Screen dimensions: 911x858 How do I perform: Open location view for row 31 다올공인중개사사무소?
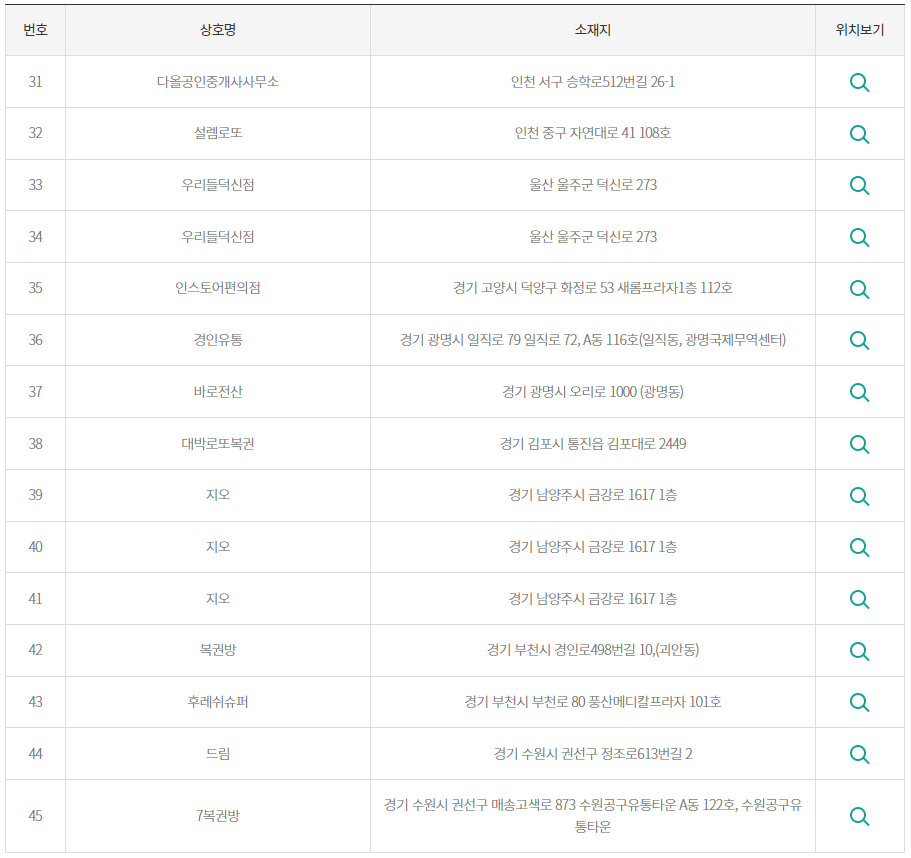(x=859, y=82)
